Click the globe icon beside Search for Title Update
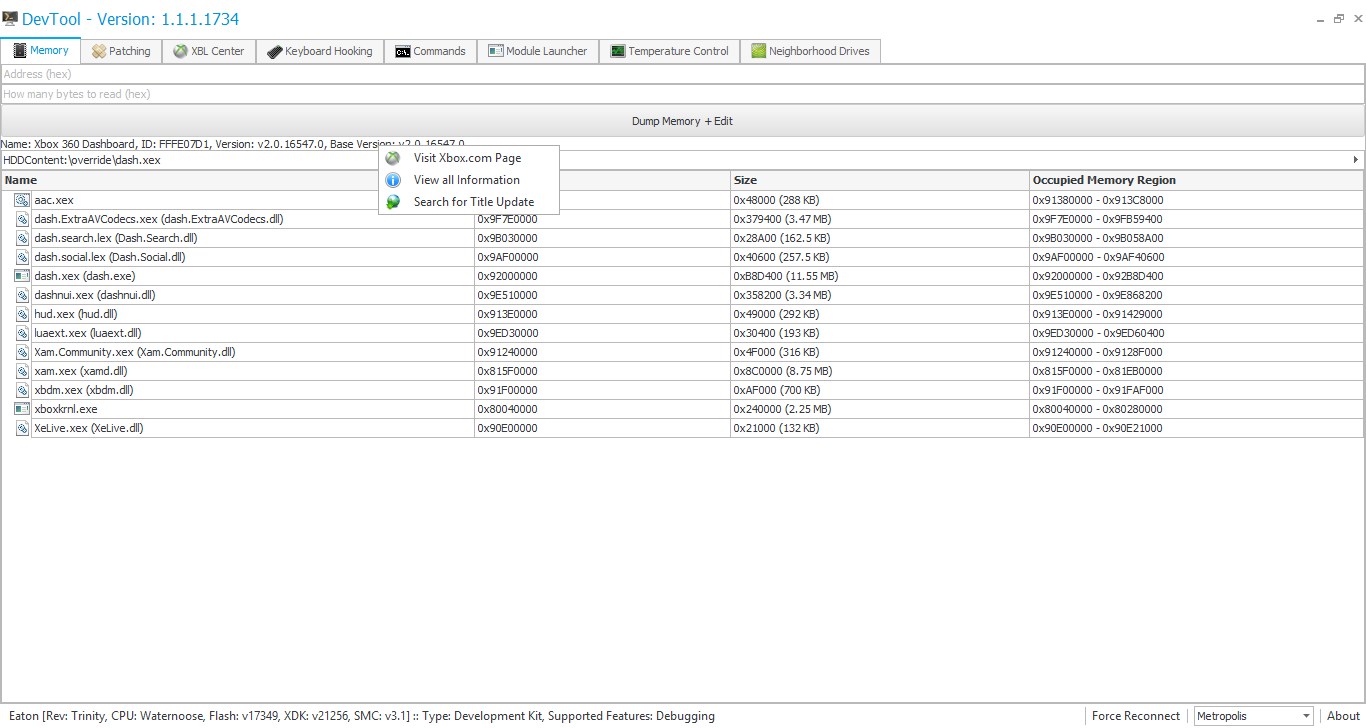This screenshot has height=728, width=1366. [393, 202]
